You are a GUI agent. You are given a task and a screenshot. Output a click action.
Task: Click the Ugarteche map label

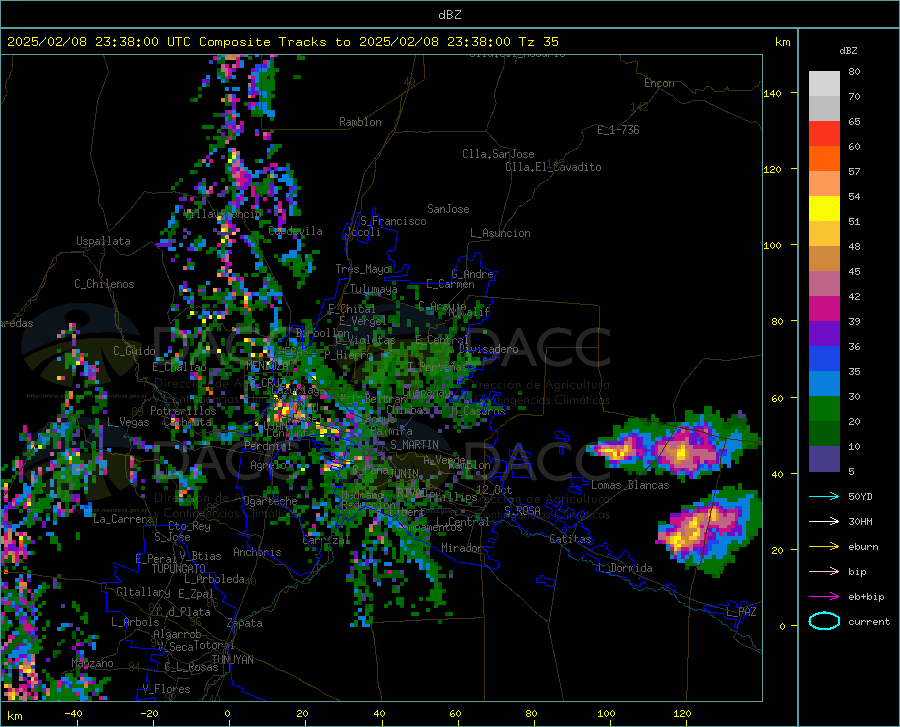click(270, 501)
